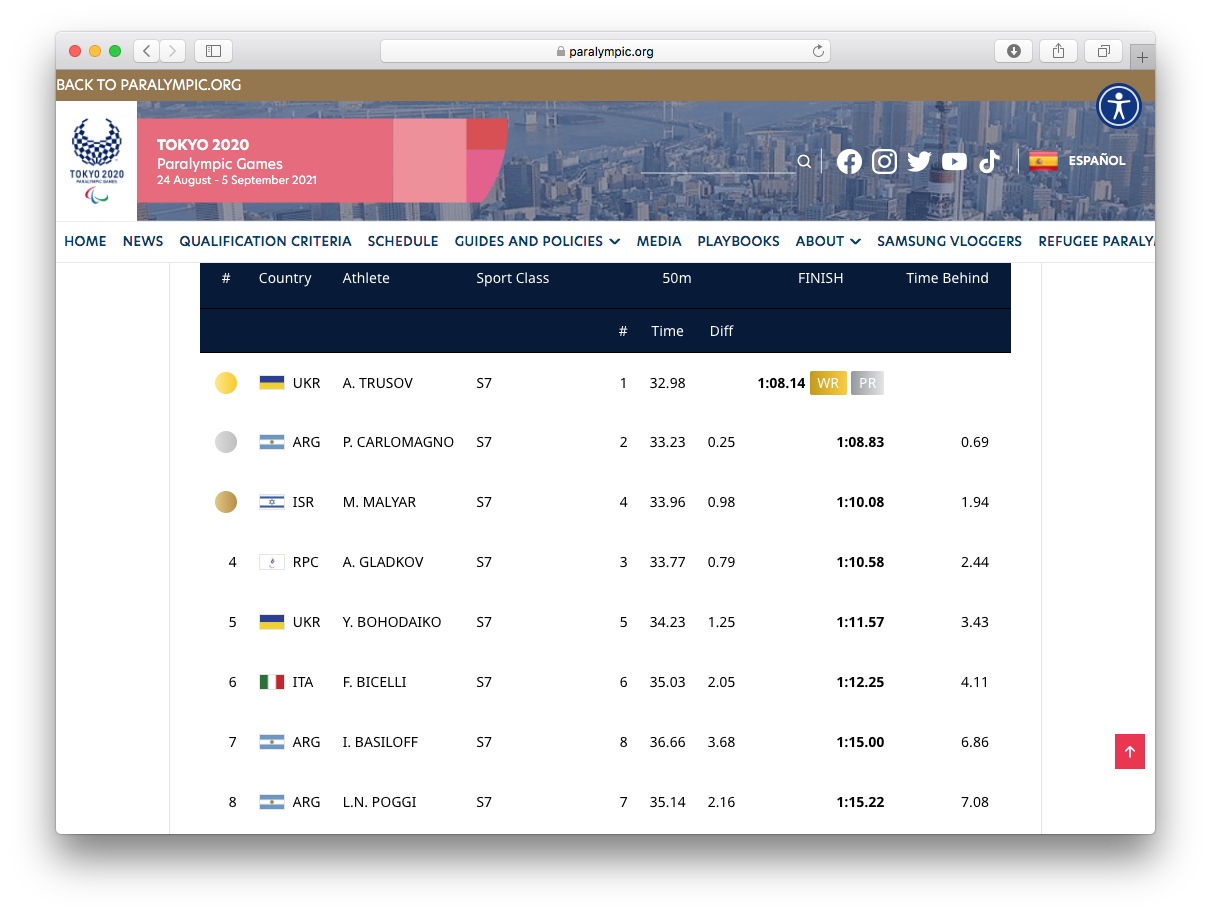
Task: Open the Samsung Vloggers link
Action: point(949,241)
